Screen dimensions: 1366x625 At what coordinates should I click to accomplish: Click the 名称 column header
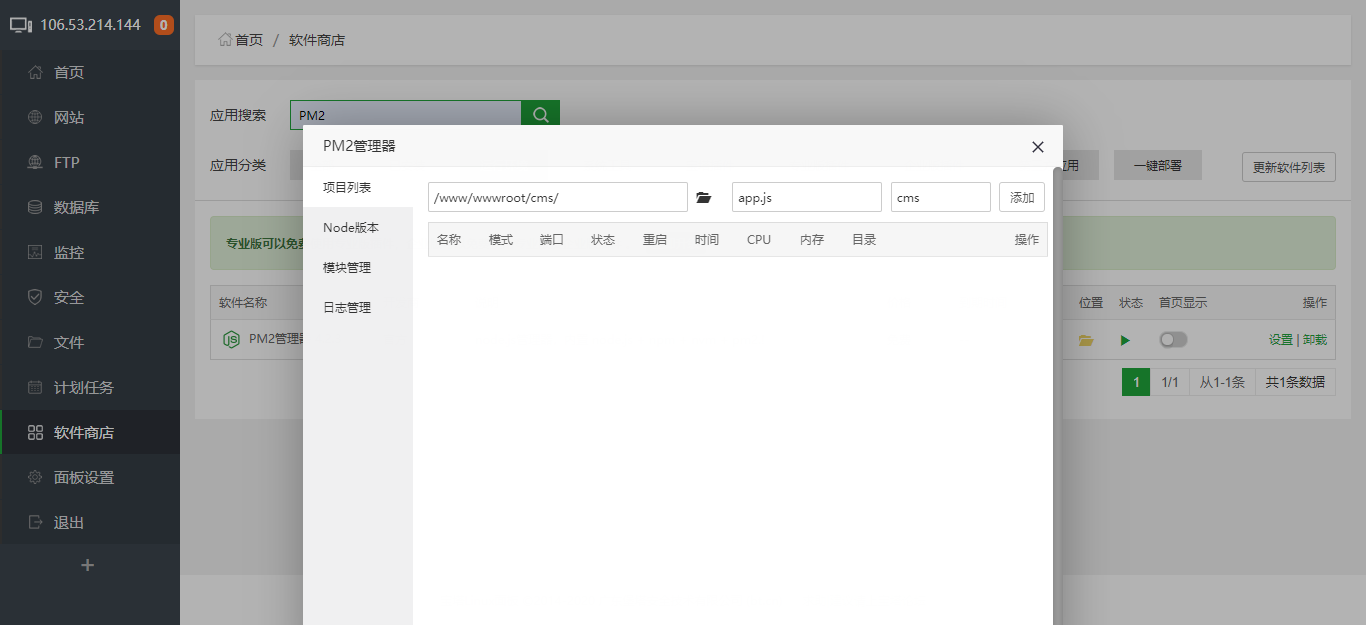point(449,240)
